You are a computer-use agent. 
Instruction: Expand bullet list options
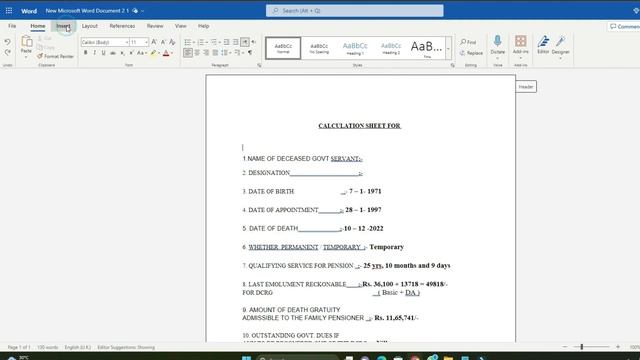[x=193, y=42]
